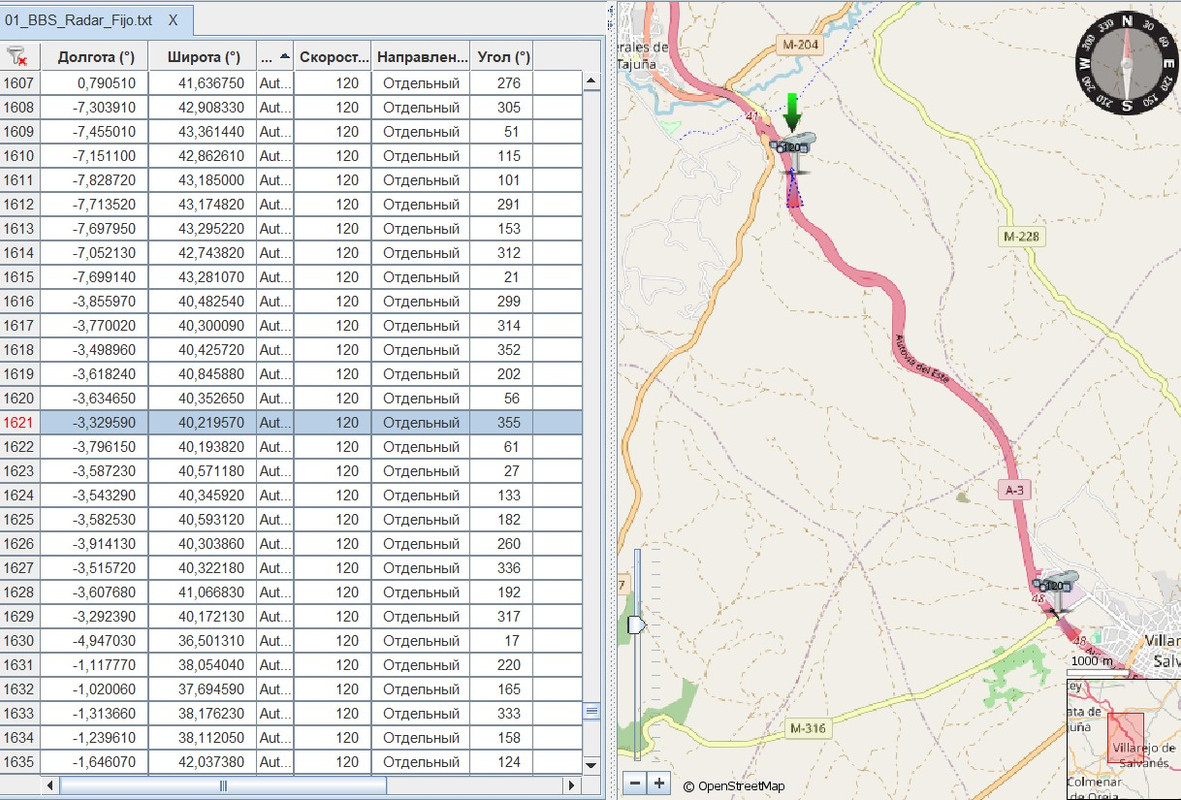Click longitude cell -7,713520

[95, 204]
